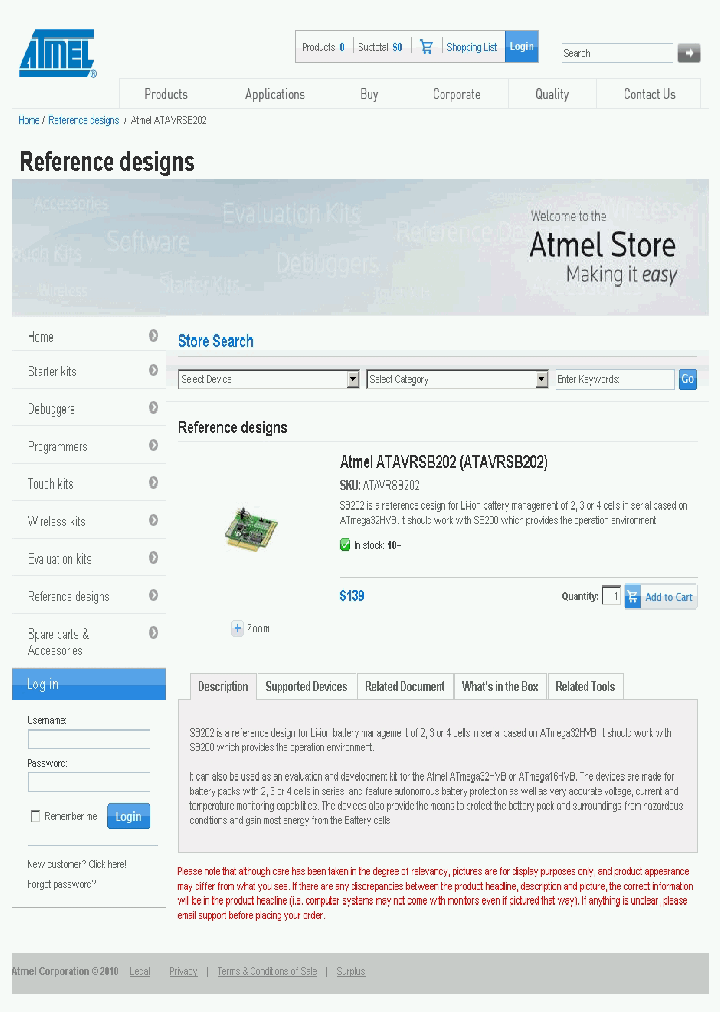
Task: Open the Corporate menu
Action: coord(457,94)
